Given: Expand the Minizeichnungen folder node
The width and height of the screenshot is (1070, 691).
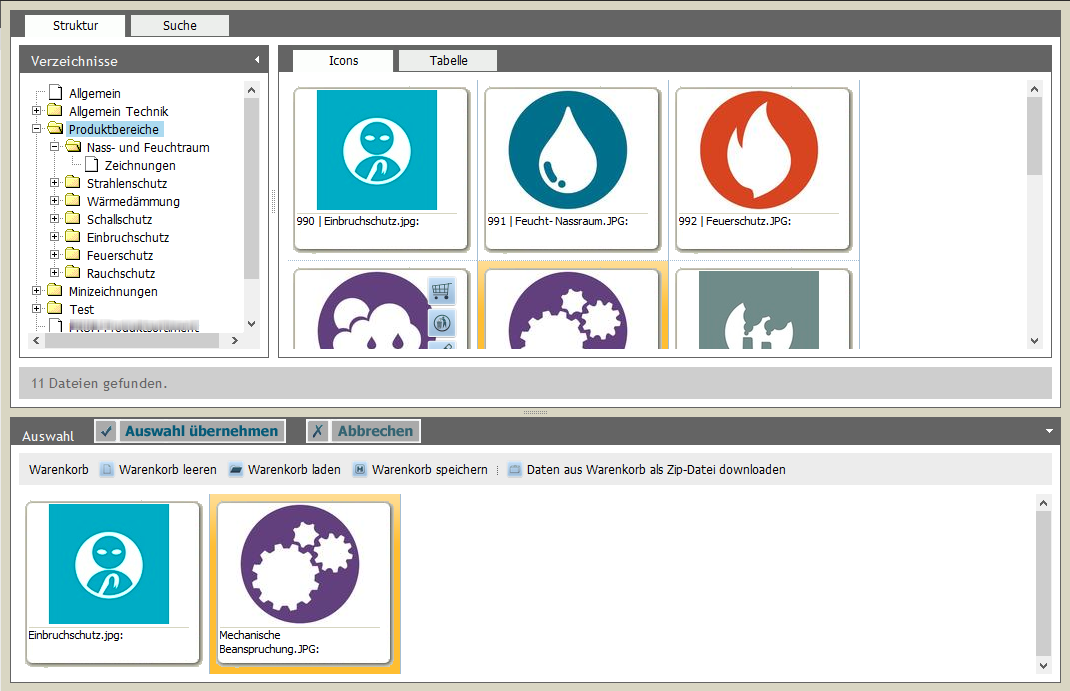Looking at the screenshot, I should [x=37, y=291].
